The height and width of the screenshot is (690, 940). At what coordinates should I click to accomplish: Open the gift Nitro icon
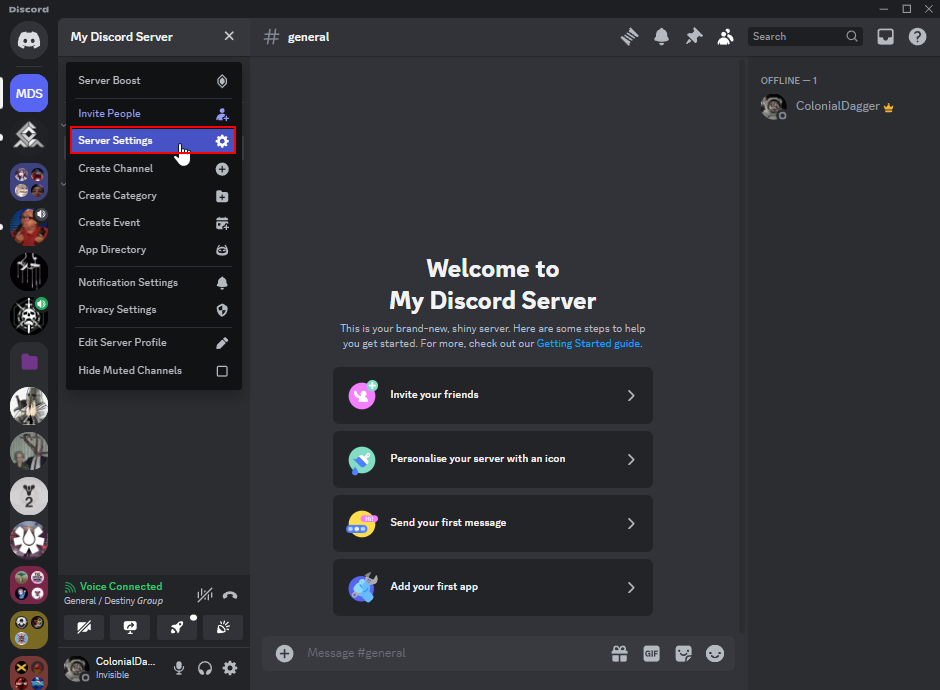pos(619,653)
